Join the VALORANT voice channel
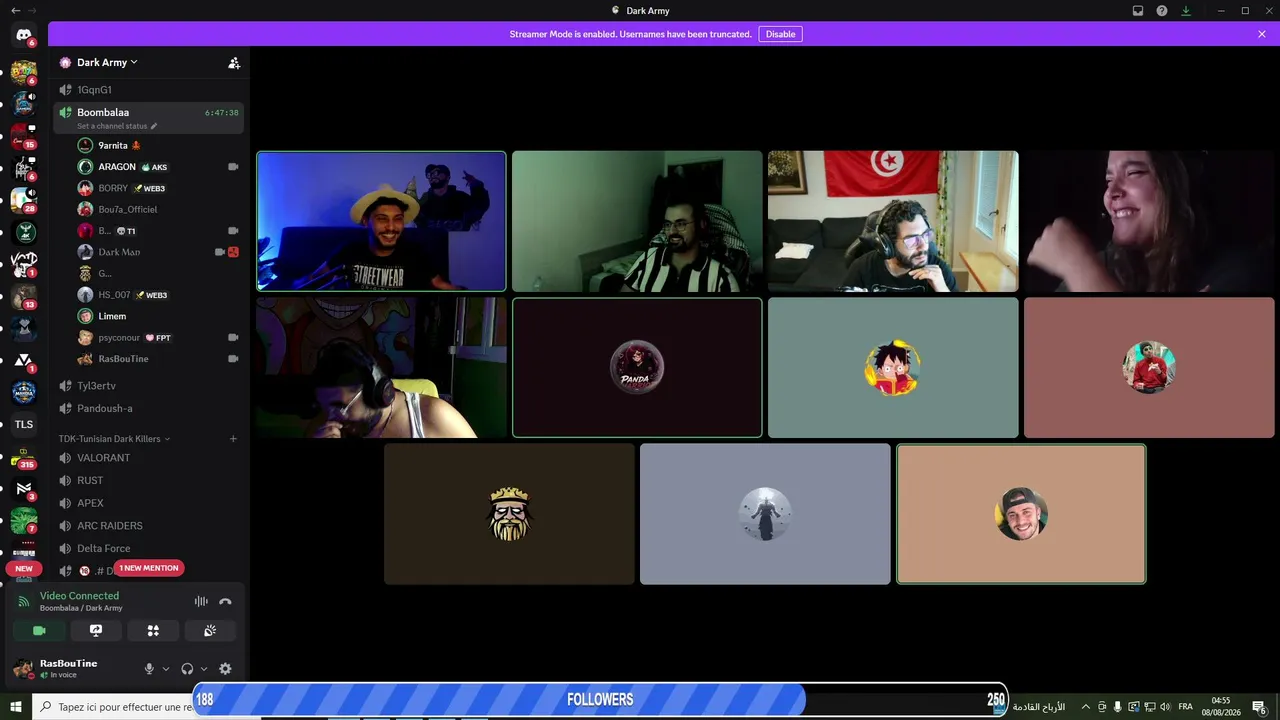1280x720 pixels. [149, 458]
